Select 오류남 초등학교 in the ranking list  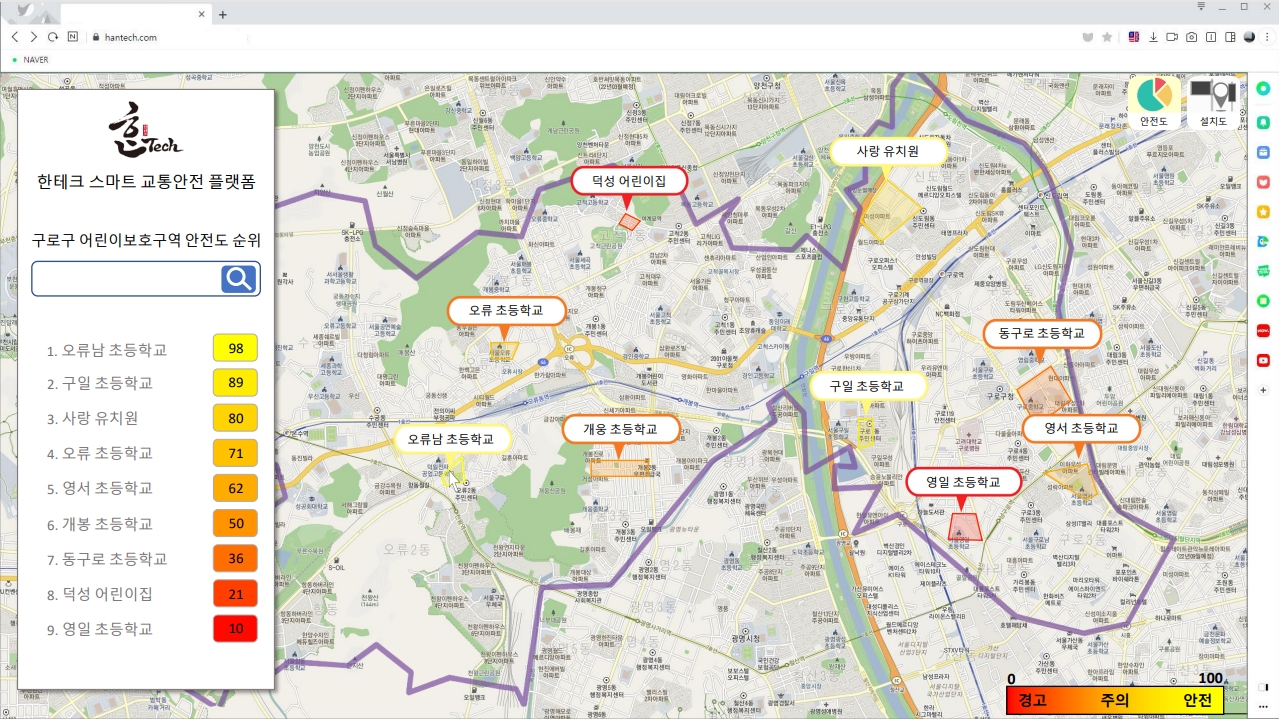(114, 350)
